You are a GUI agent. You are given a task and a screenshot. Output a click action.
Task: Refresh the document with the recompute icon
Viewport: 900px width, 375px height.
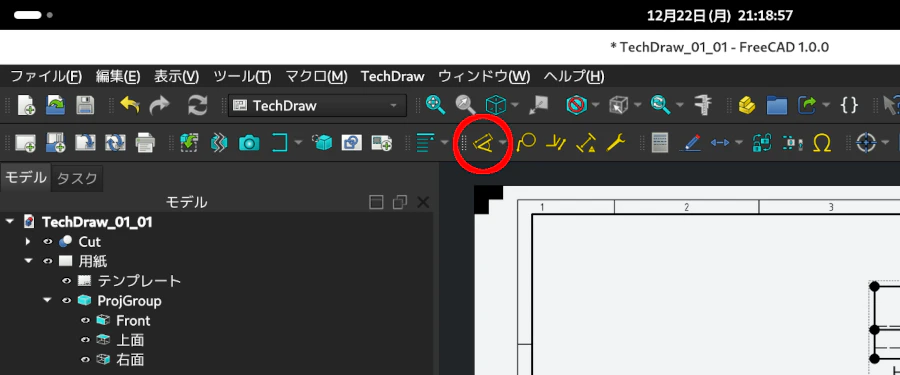197,105
